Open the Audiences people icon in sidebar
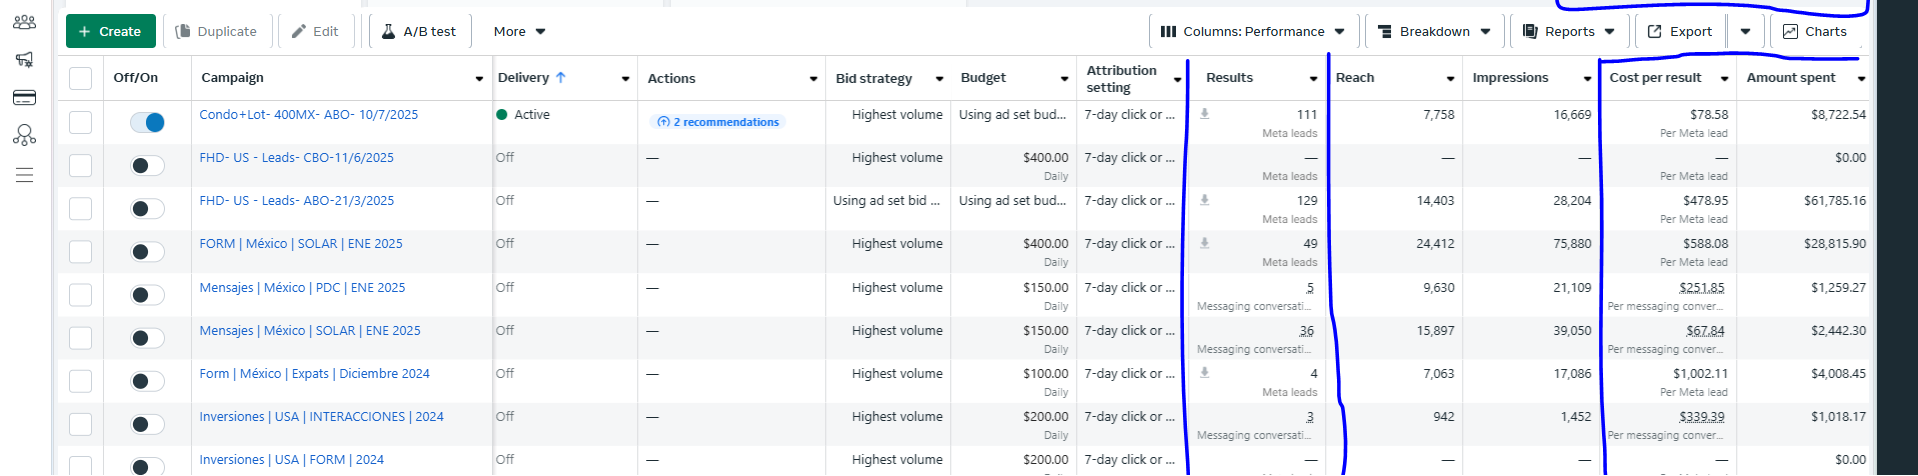The image size is (1918, 476). [24, 22]
